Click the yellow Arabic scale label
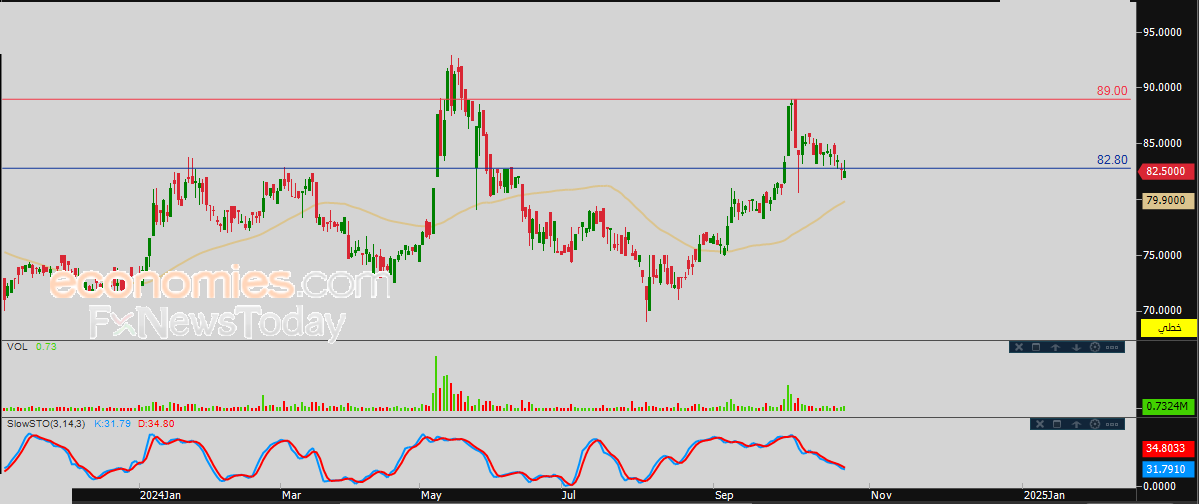1199x504 pixels. tap(1168, 327)
